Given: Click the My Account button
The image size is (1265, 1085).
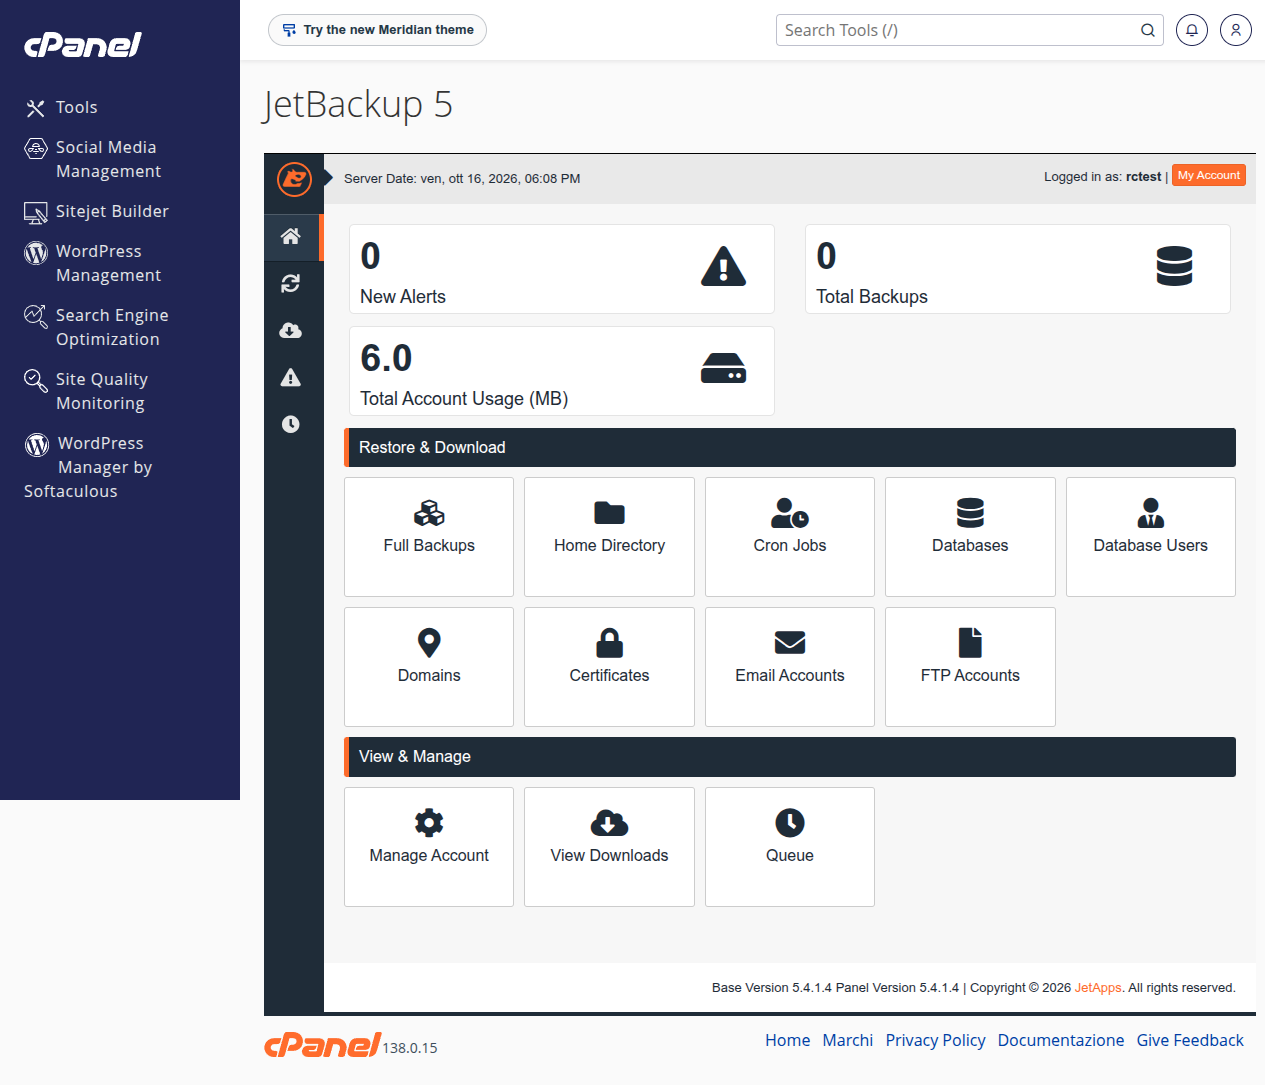Looking at the screenshot, I should [1209, 175].
